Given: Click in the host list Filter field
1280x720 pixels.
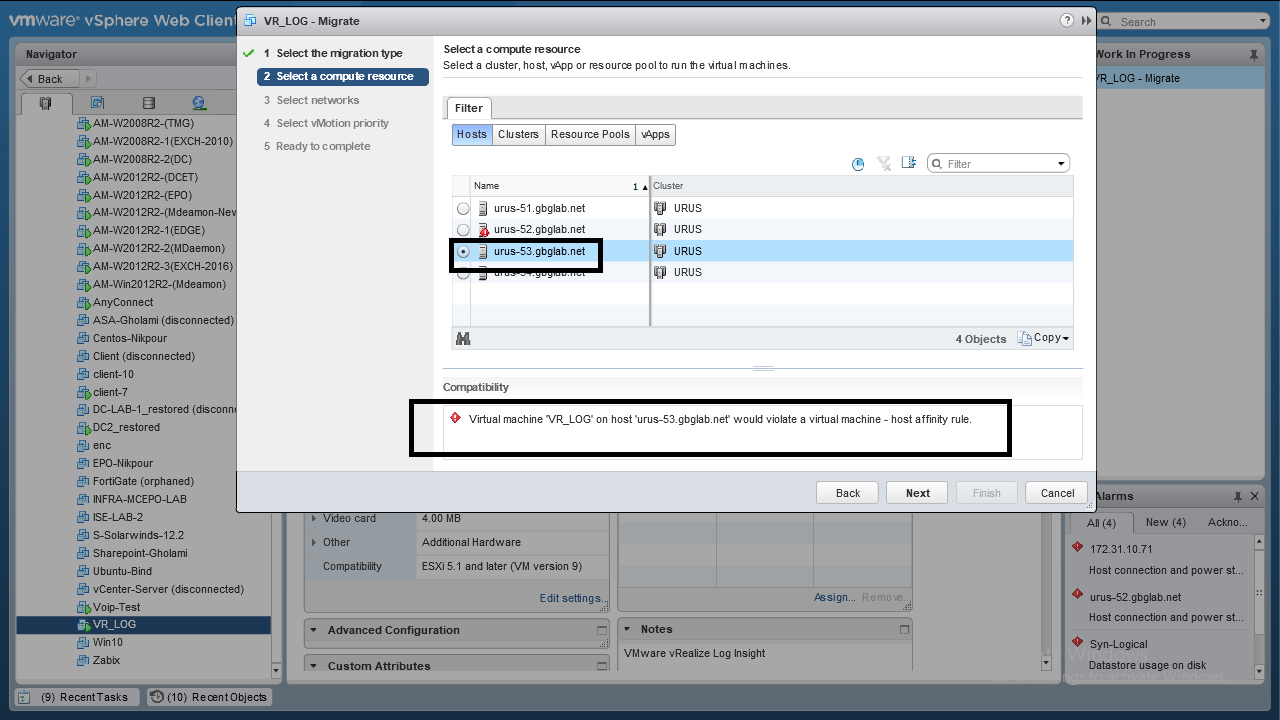Looking at the screenshot, I should pos(998,164).
